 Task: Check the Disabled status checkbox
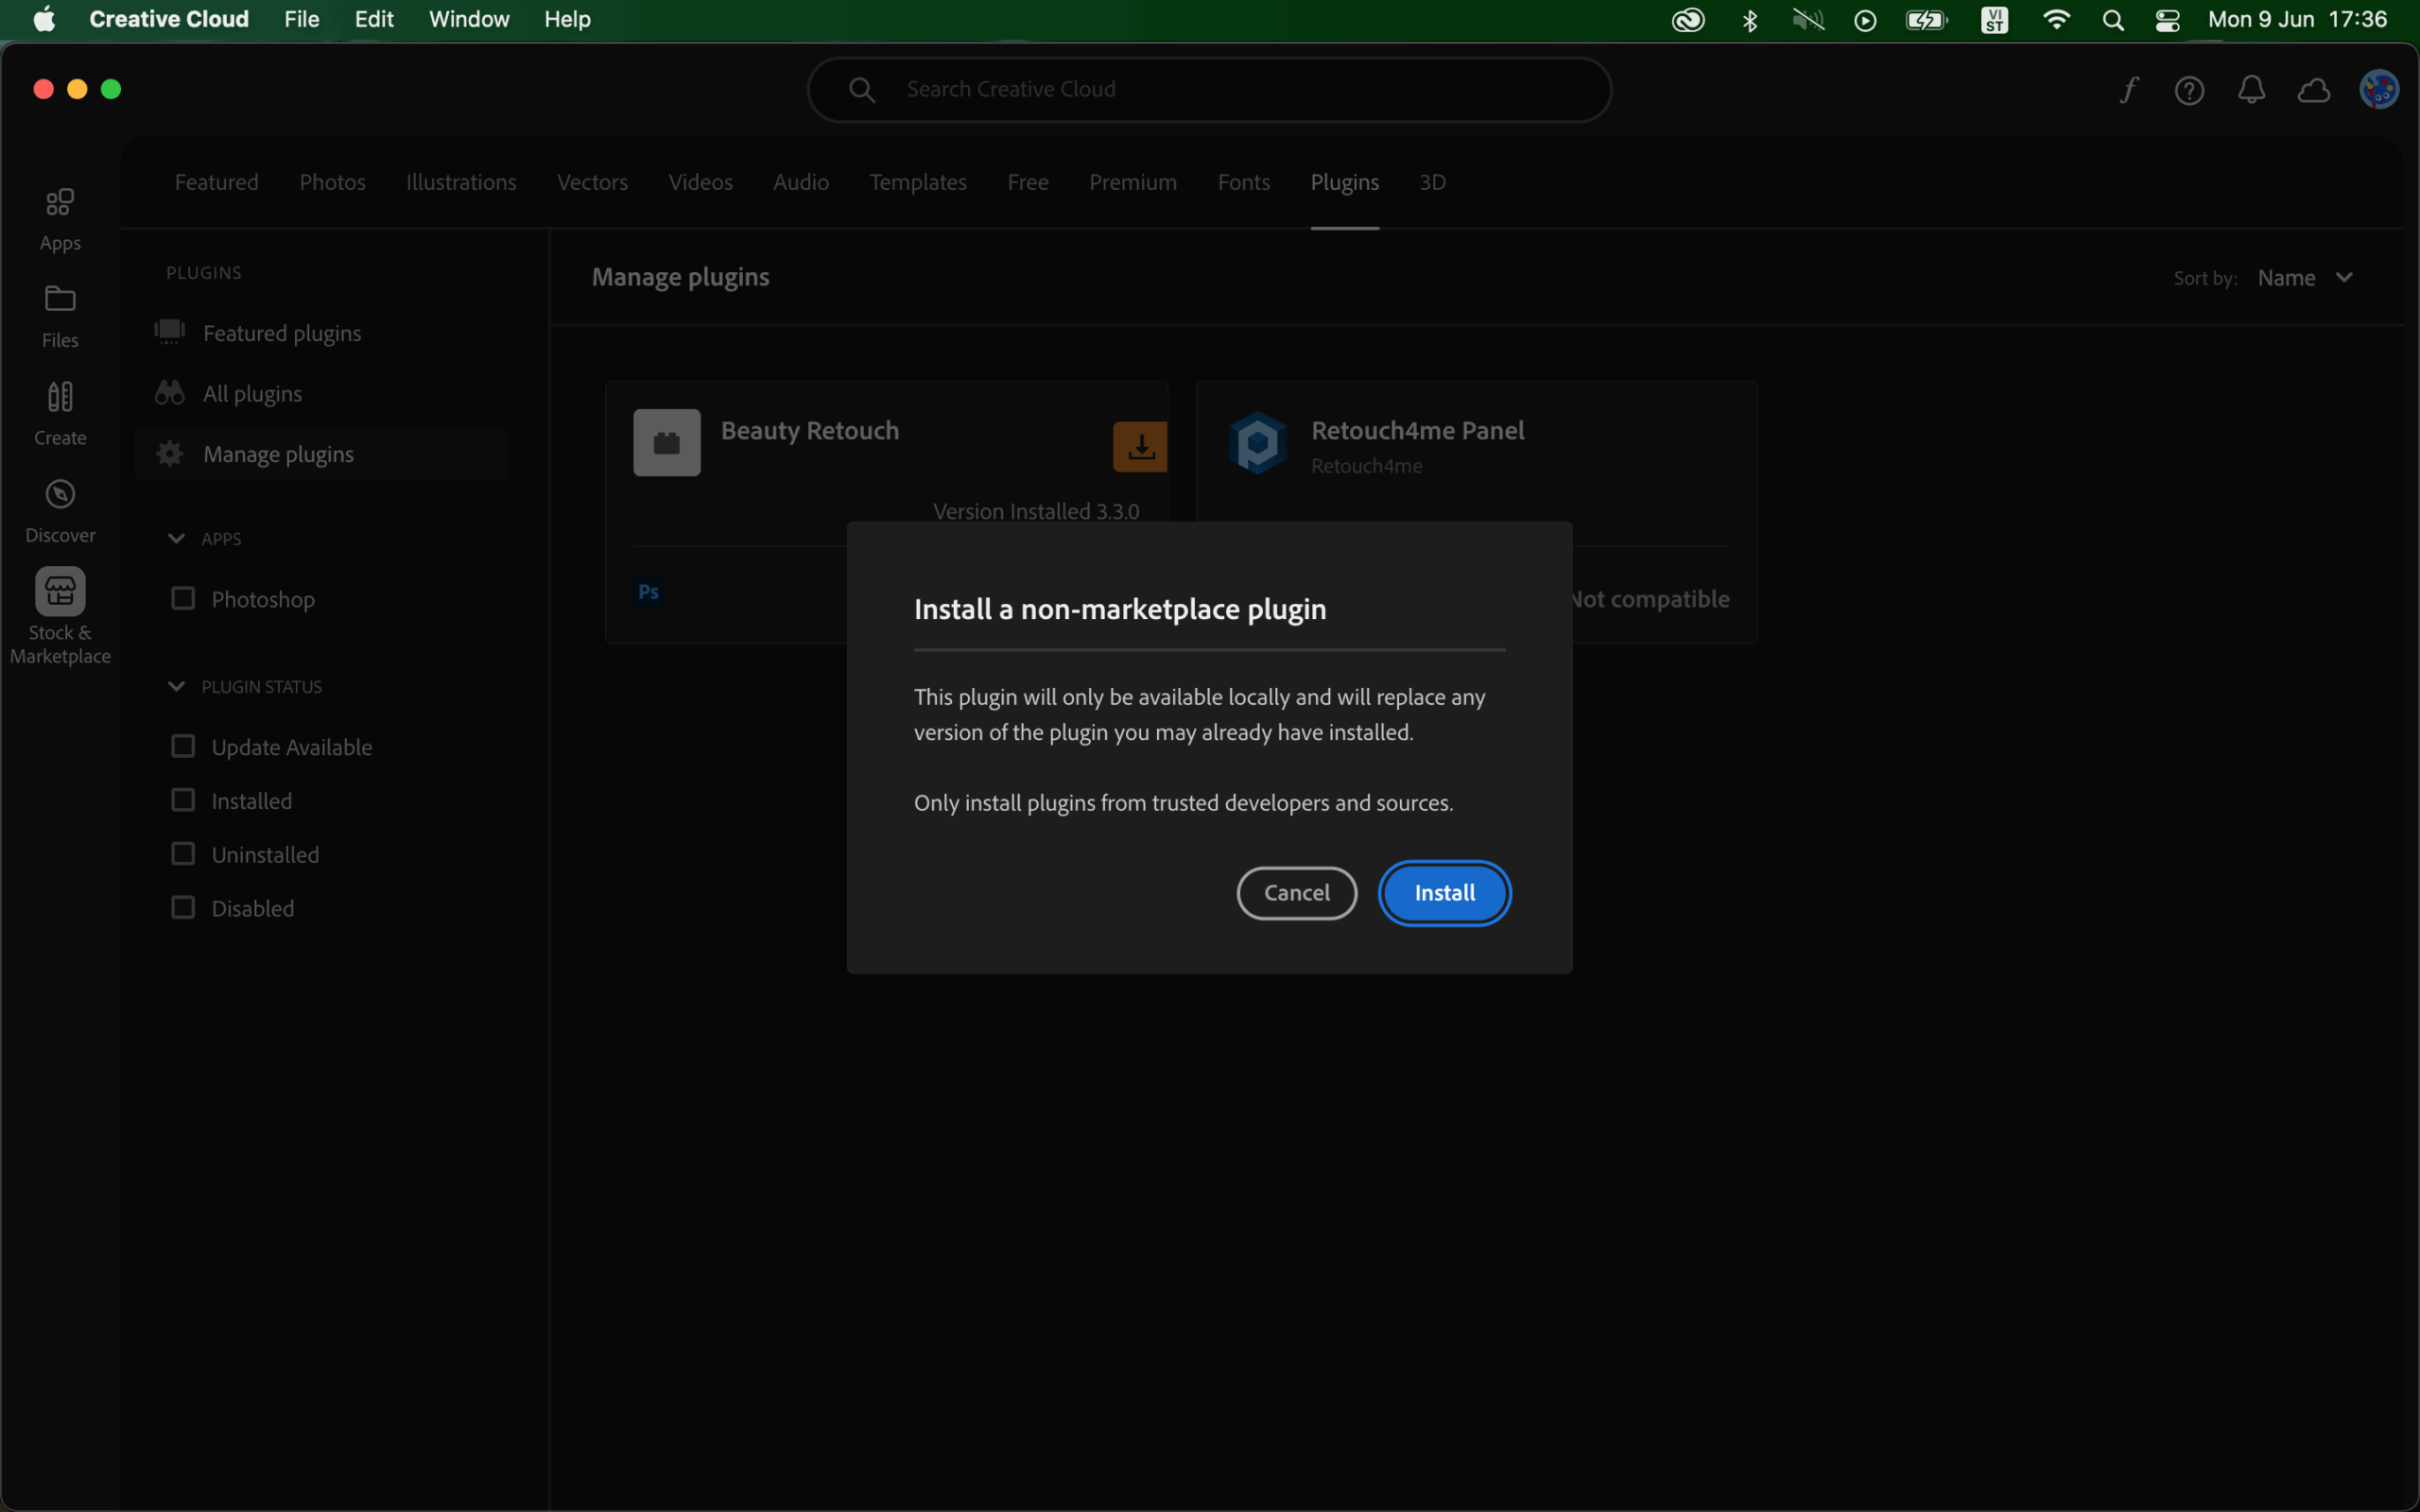(x=183, y=907)
